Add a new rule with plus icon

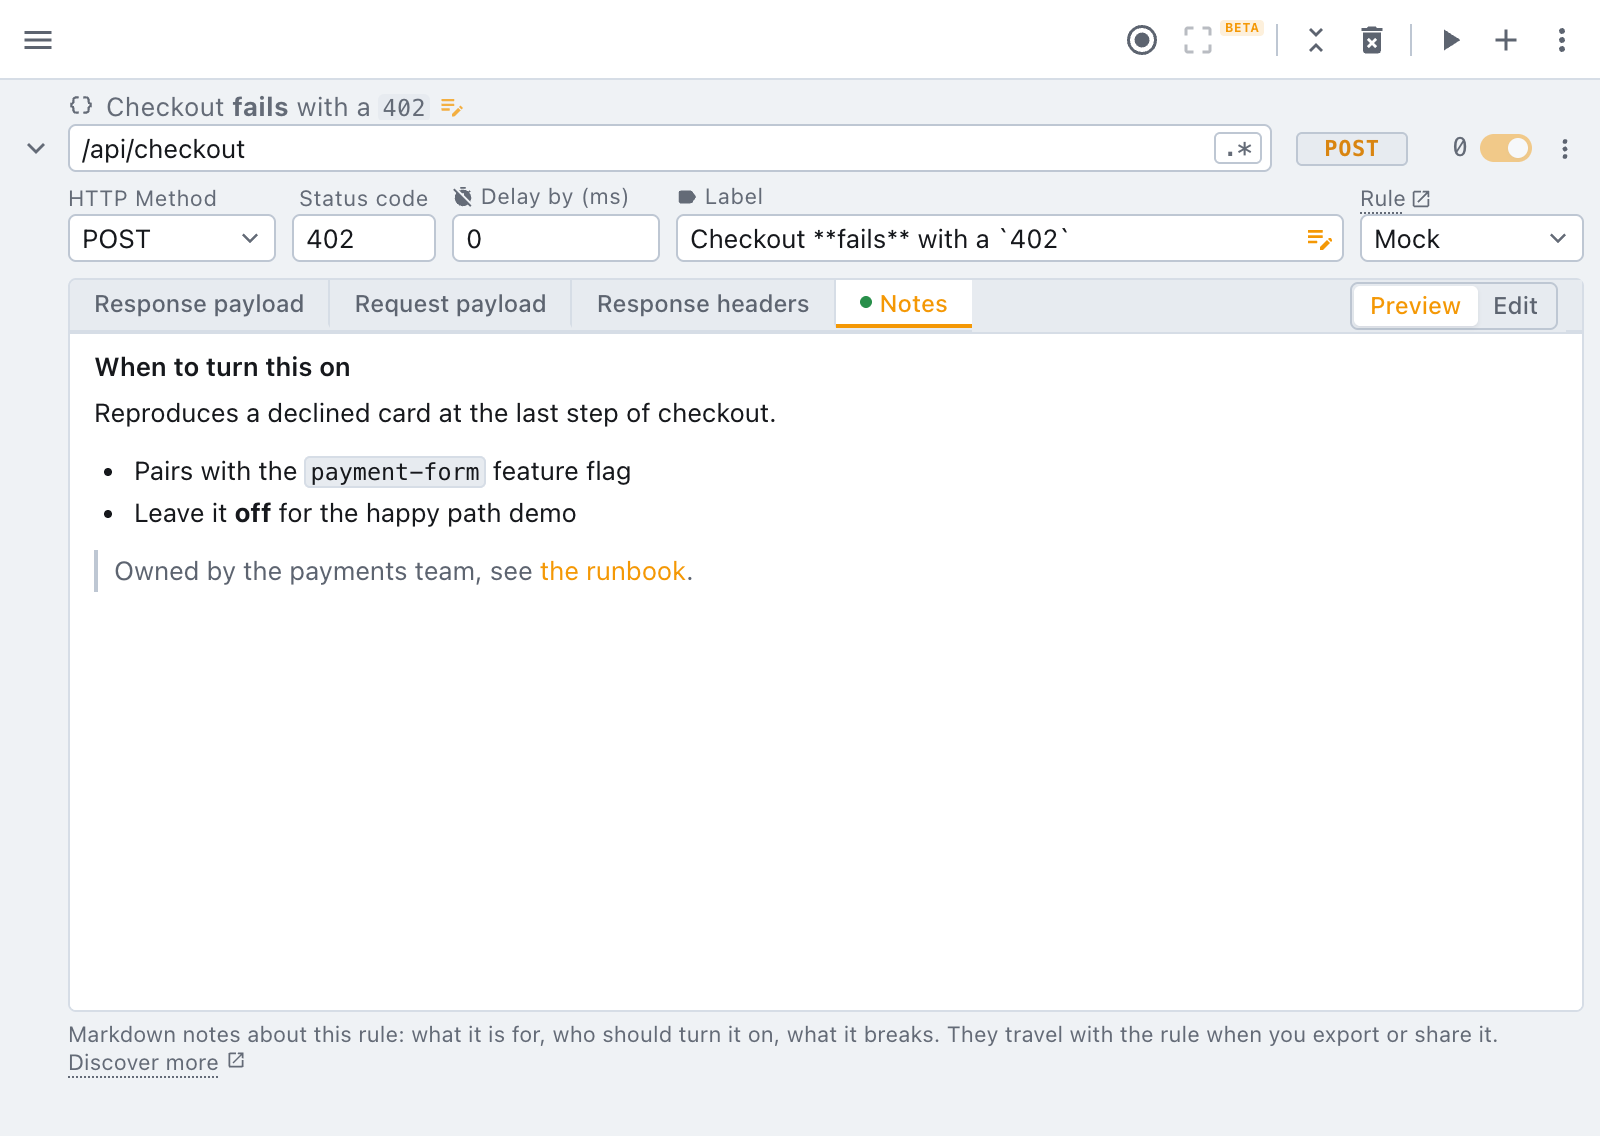point(1506,40)
